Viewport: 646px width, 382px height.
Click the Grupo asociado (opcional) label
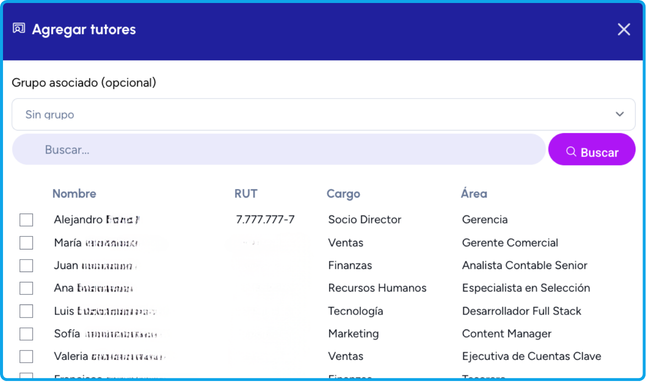coord(84,83)
